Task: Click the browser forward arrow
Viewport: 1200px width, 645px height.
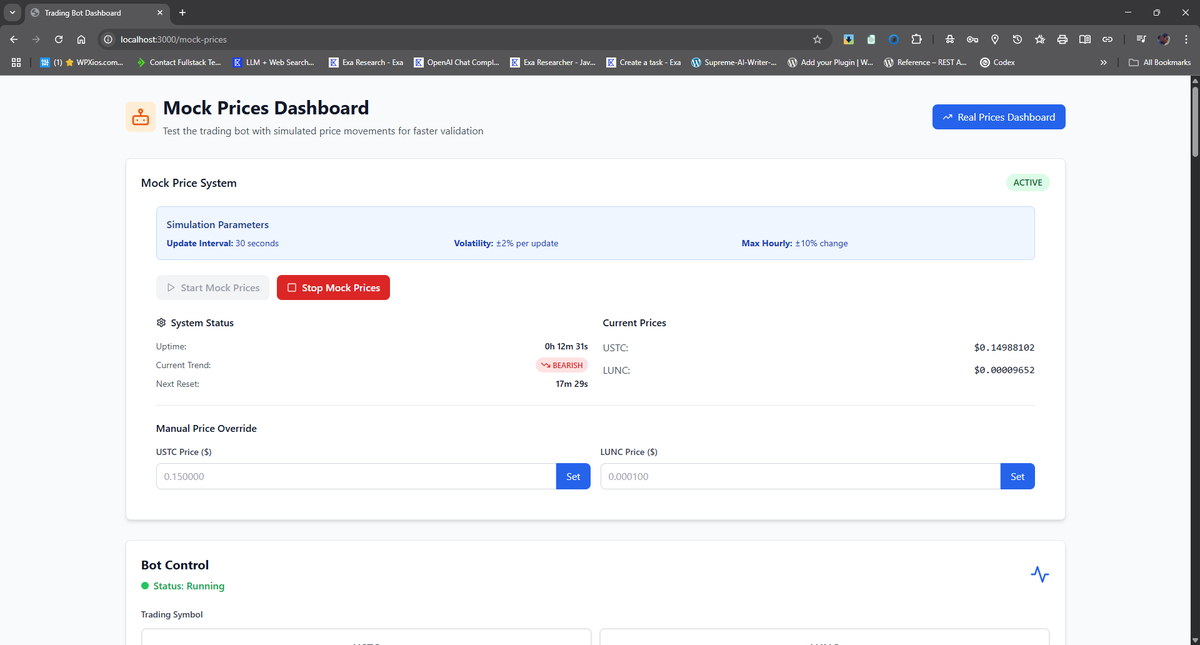Action: [37, 39]
